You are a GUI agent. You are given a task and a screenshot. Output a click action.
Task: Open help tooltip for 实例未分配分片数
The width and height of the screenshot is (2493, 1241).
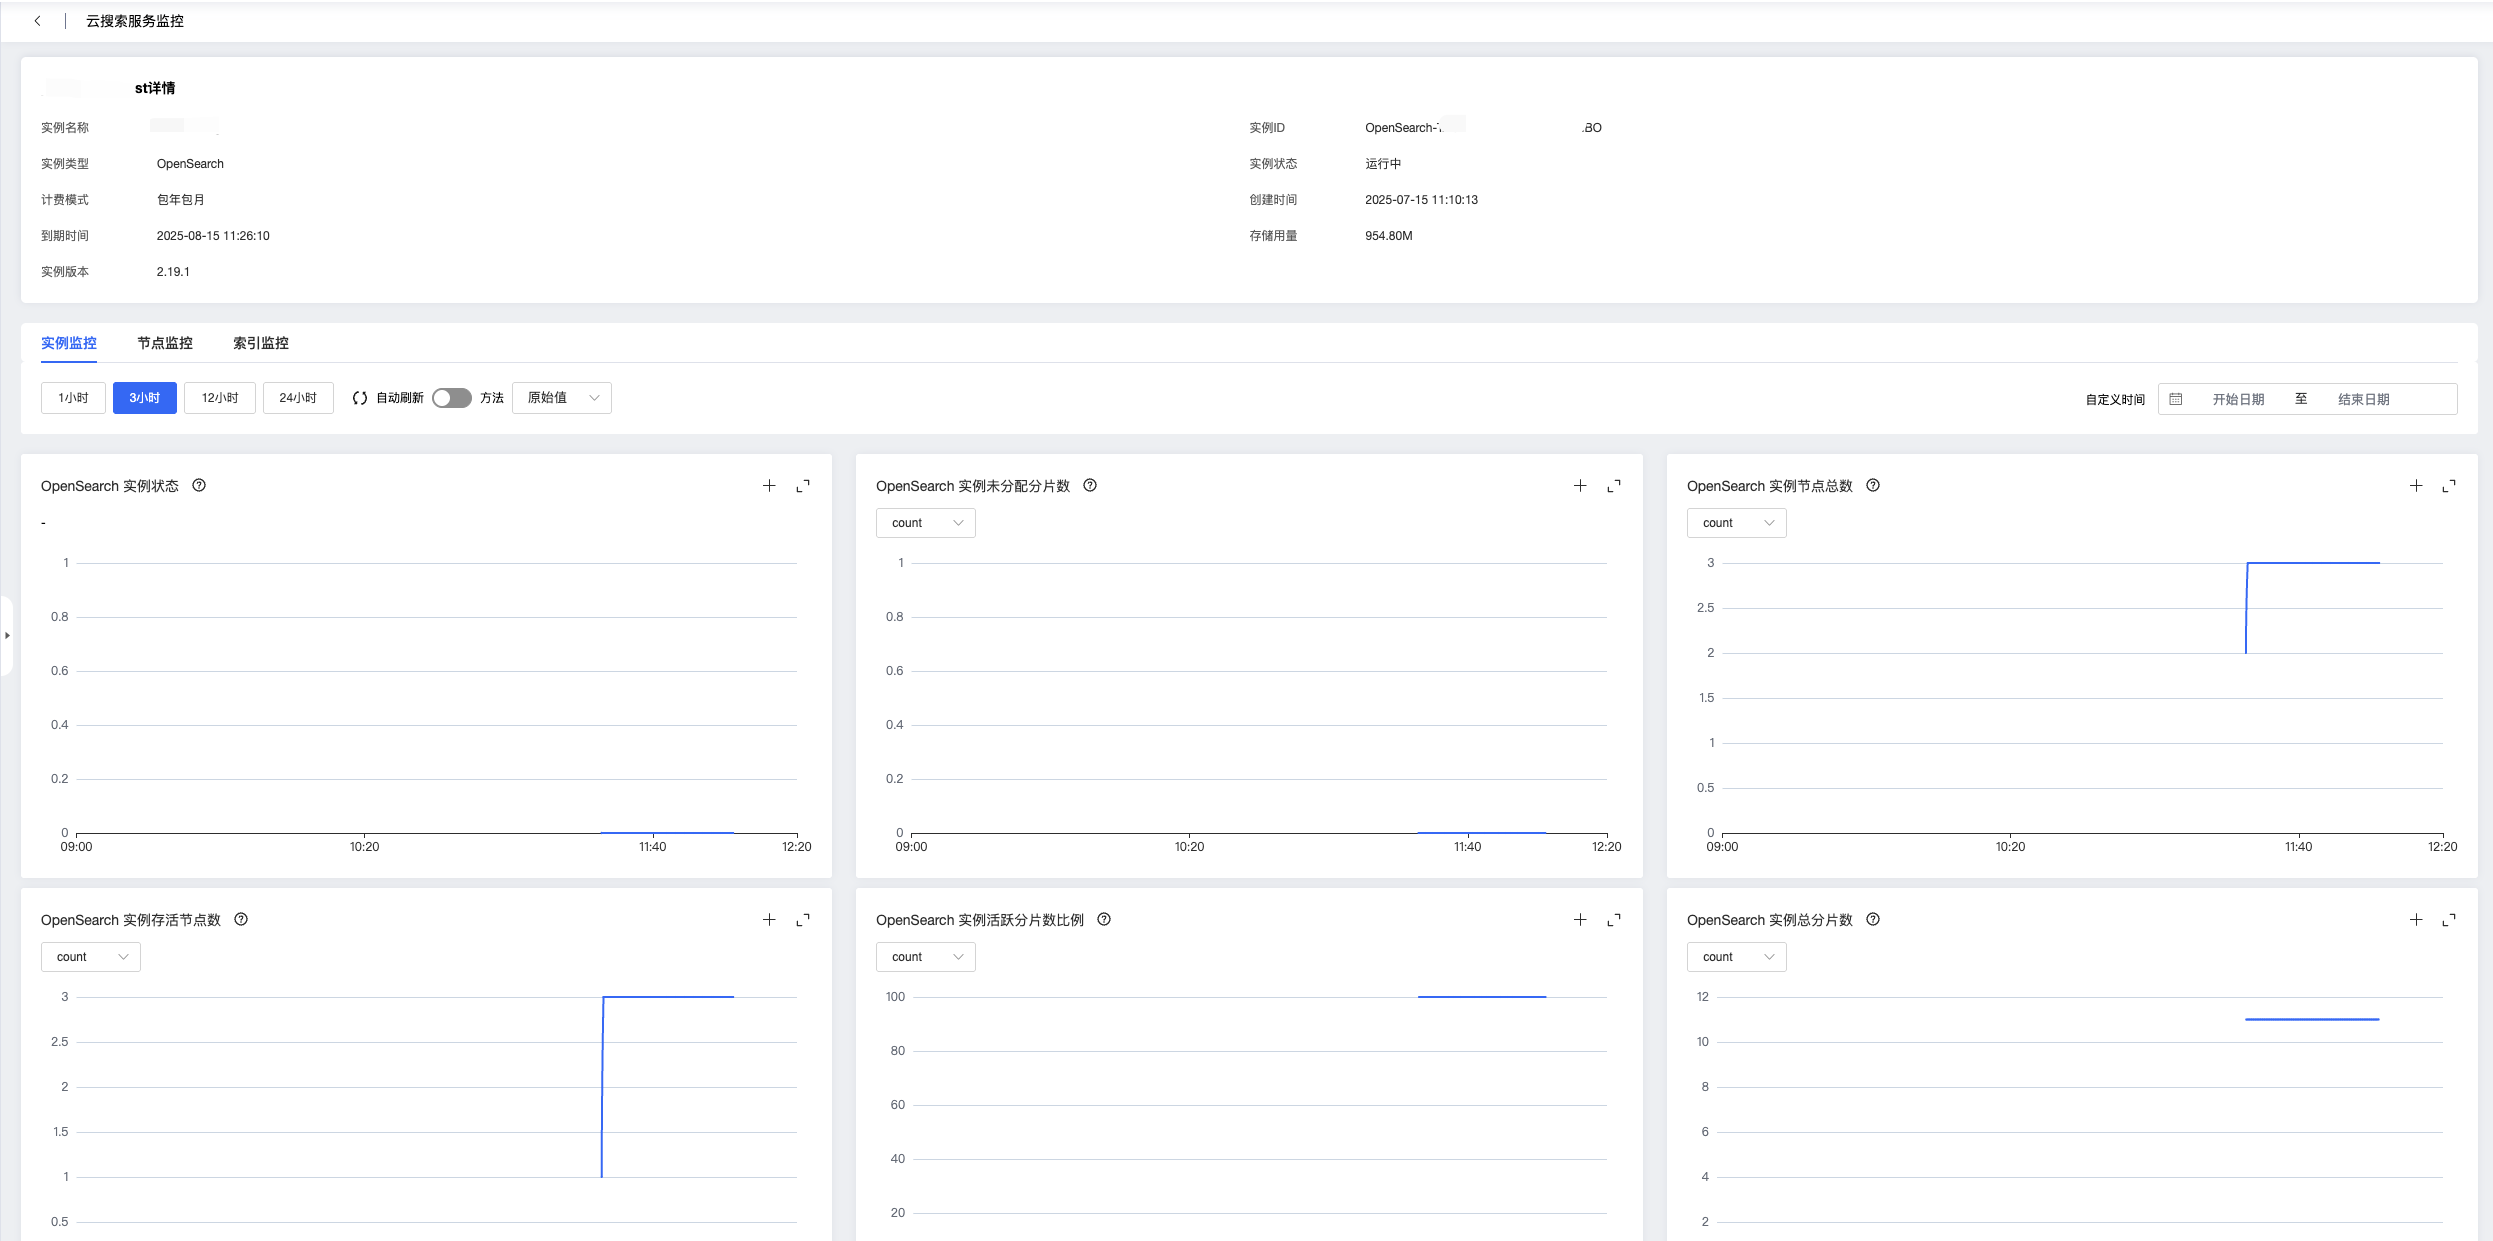tap(1090, 486)
